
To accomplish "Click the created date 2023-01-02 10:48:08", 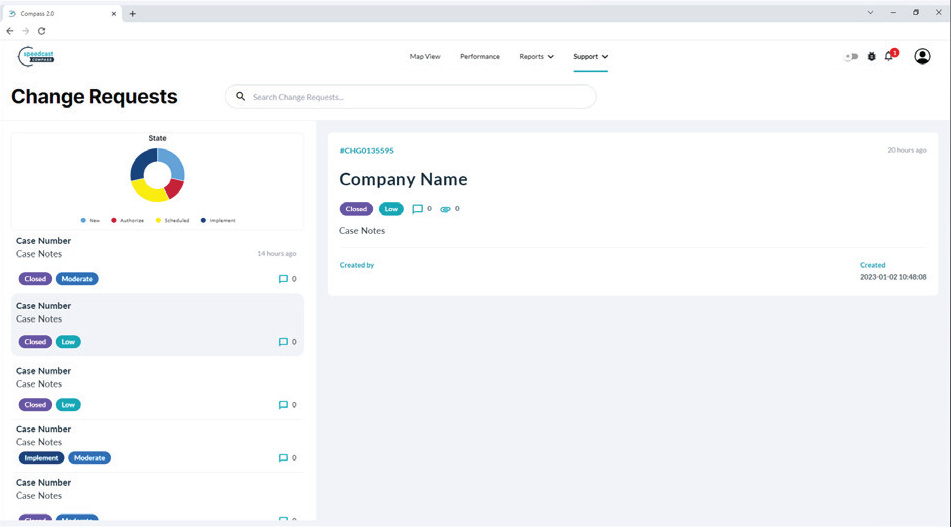I will tap(893, 277).
